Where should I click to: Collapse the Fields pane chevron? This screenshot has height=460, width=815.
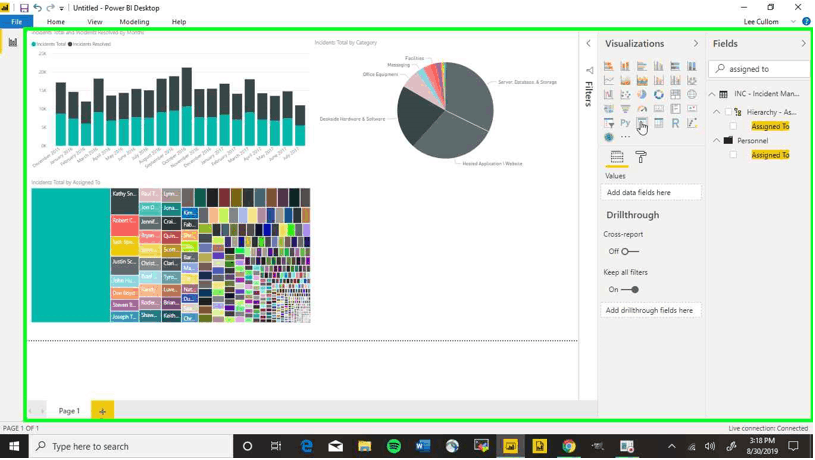(x=804, y=44)
